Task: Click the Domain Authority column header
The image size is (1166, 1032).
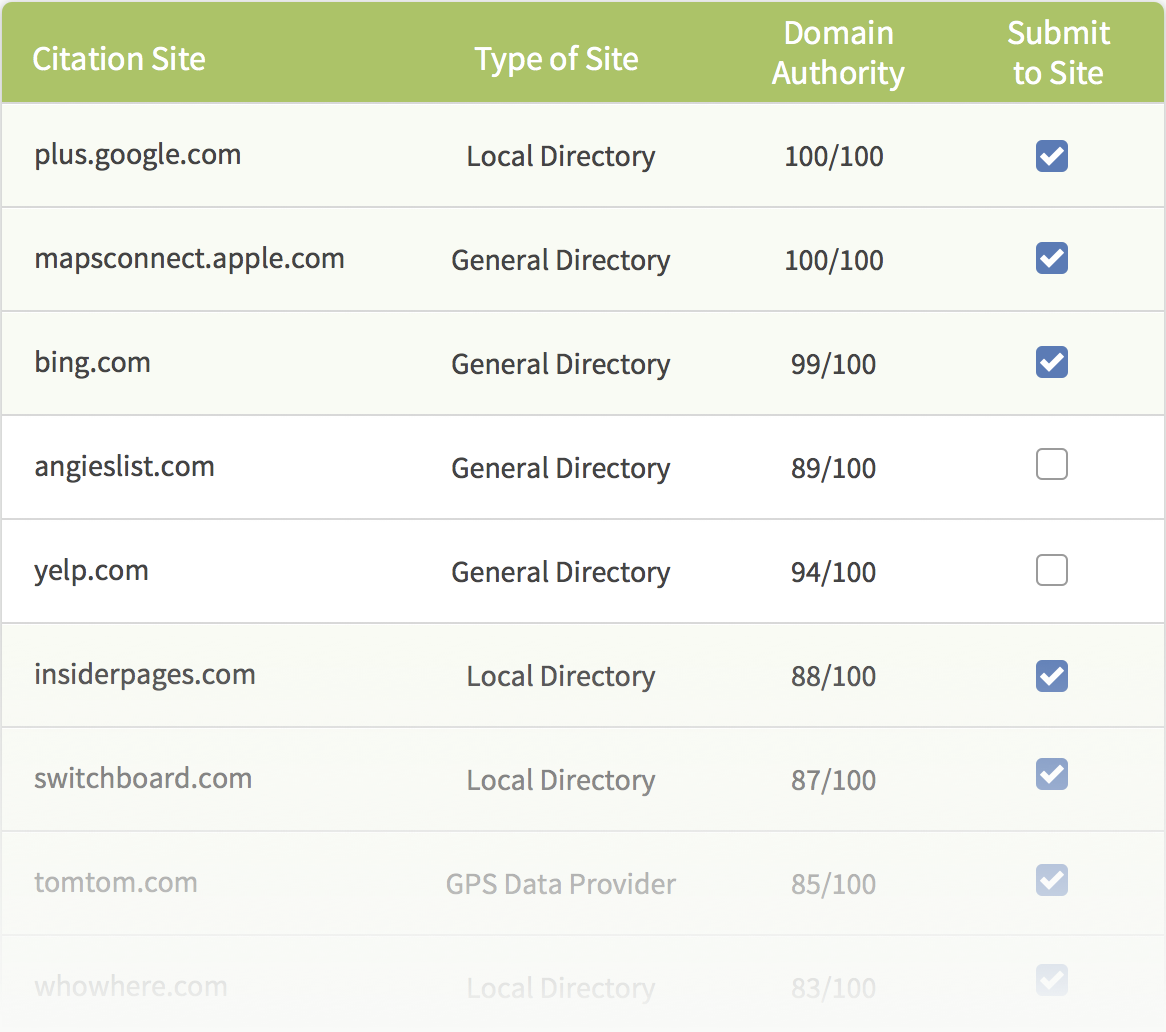Action: 838,54
